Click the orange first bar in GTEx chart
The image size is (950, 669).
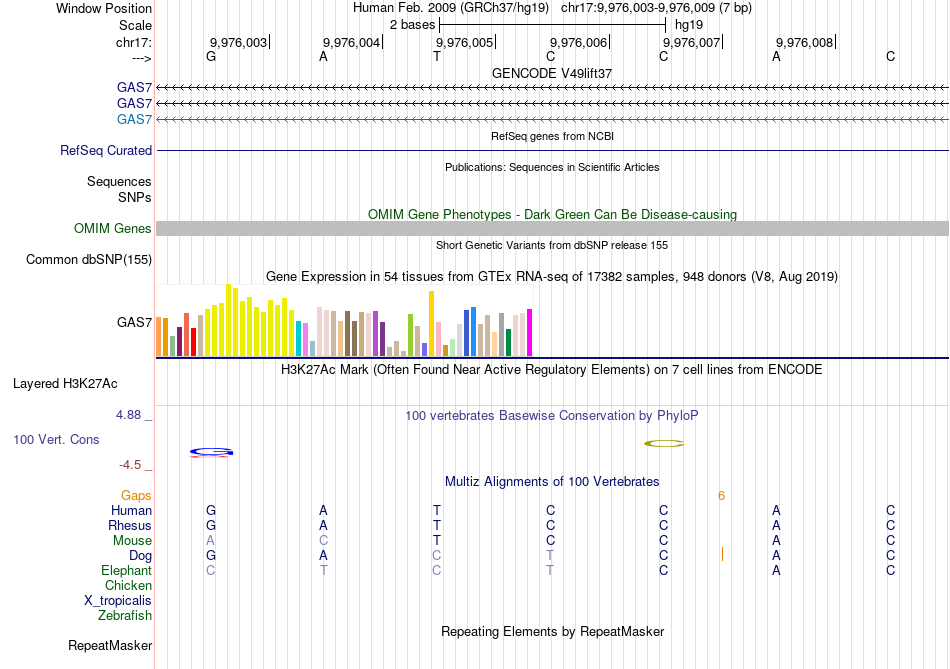tap(159, 336)
